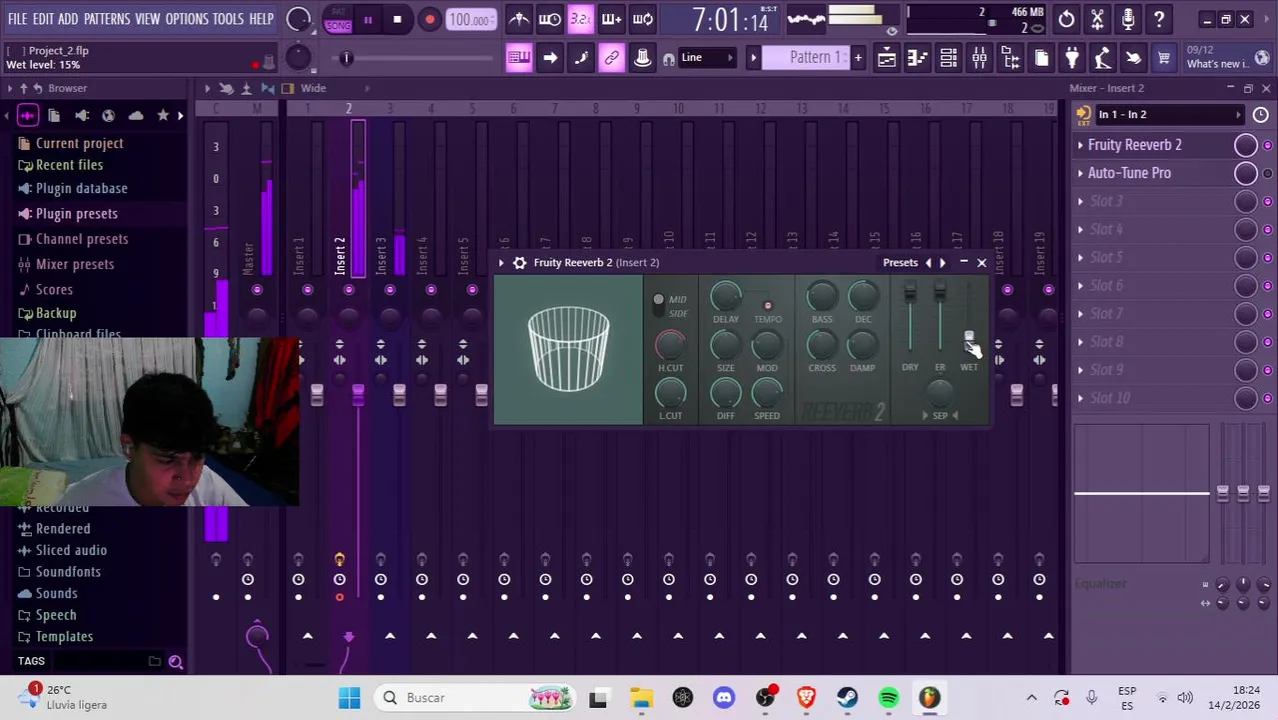
Task: Open the Soundfonts browser folder
Action: point(68,572)
